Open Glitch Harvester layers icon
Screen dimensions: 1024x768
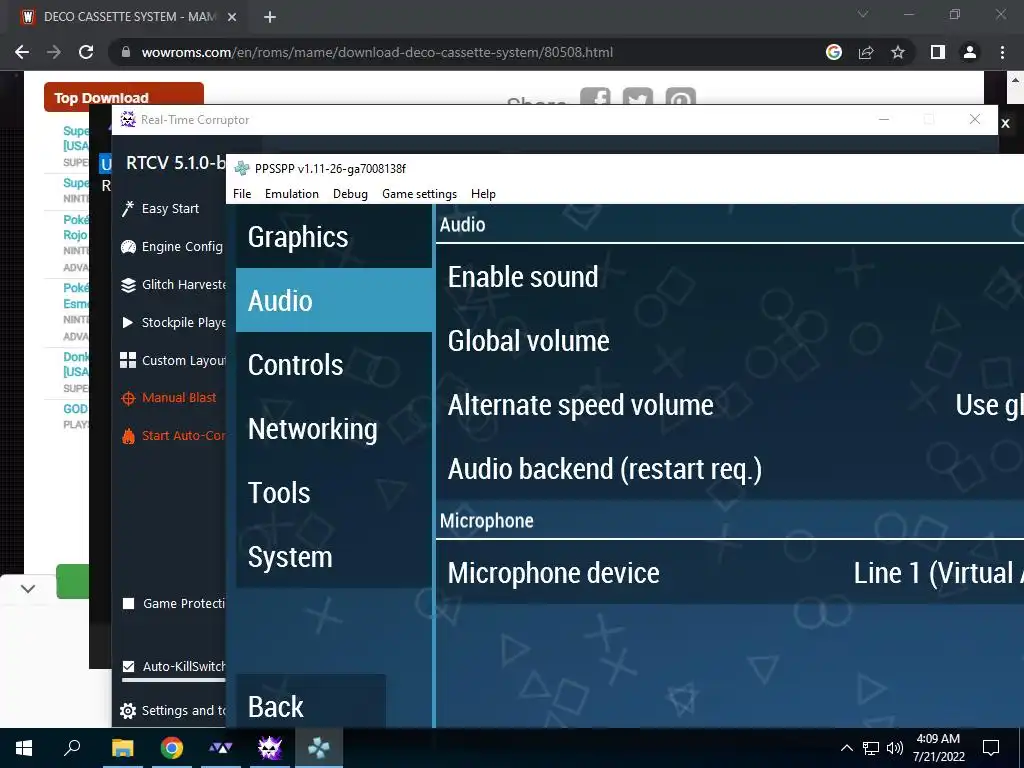[x=128, y=285]
